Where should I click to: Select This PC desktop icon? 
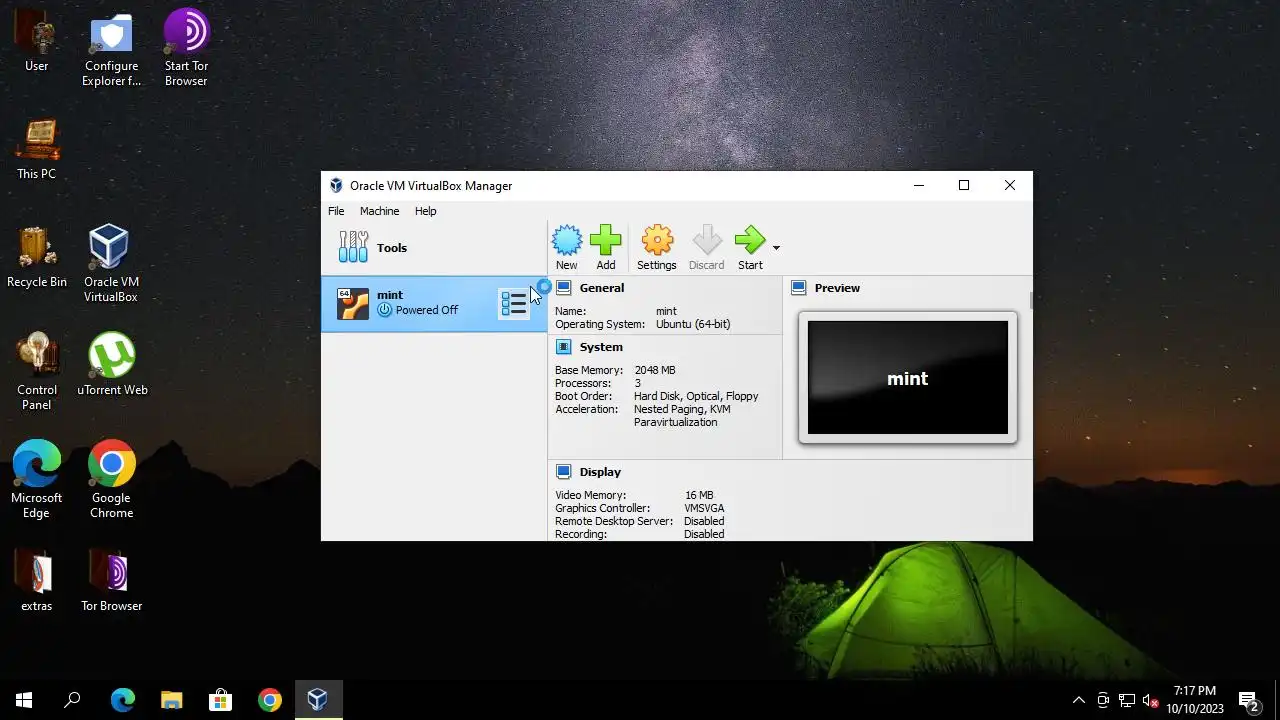[37, 150]
